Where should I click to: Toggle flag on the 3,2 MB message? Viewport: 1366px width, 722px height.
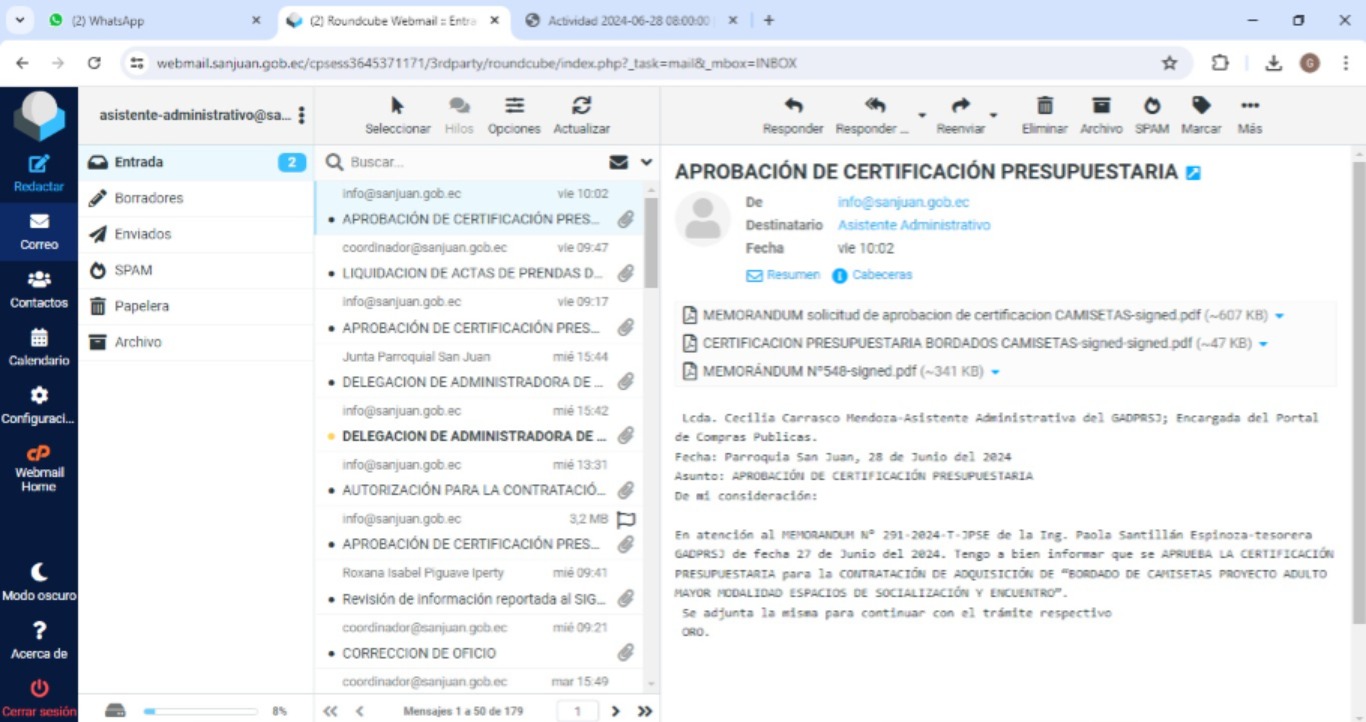tap(626, 519)
